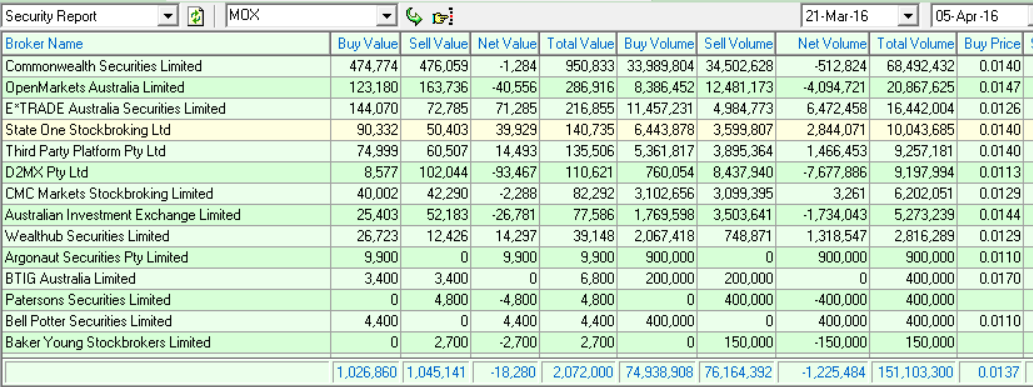
Task: Sort by Total Value column header
Action: point(578,44)
